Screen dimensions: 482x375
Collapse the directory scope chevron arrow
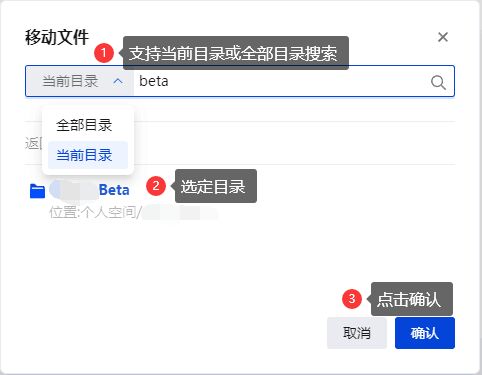pos(118,81)
